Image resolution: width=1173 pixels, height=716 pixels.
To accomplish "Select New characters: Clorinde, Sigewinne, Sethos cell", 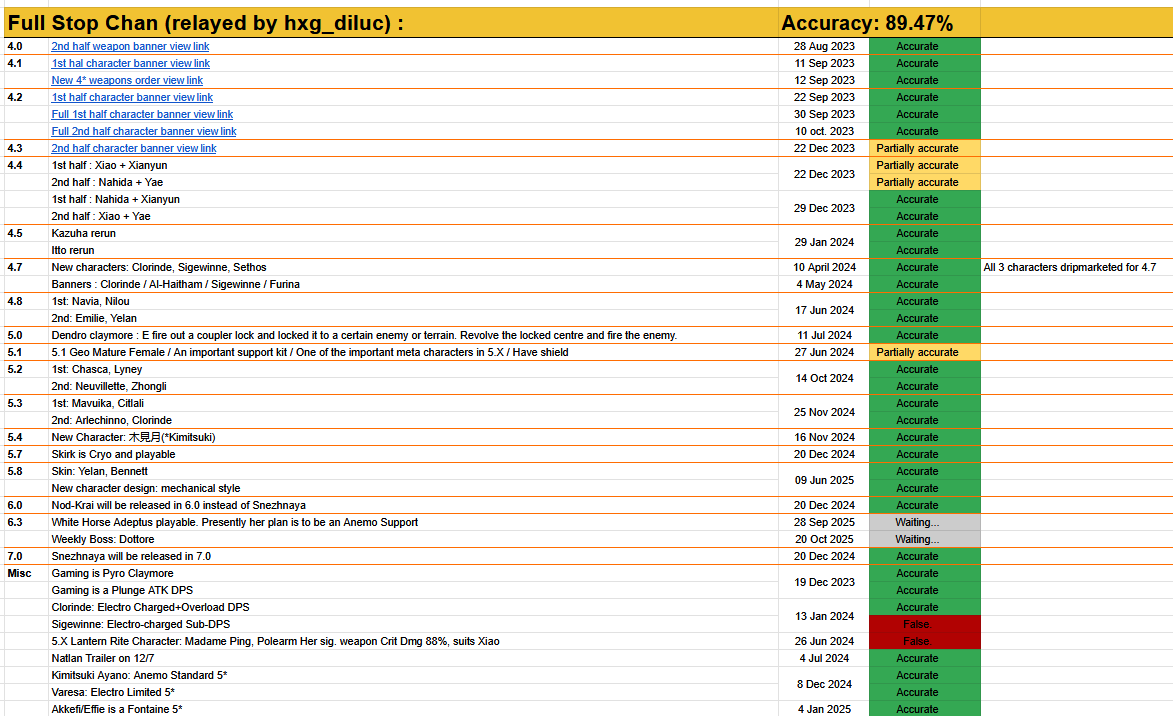I will [x=413, y=267].
